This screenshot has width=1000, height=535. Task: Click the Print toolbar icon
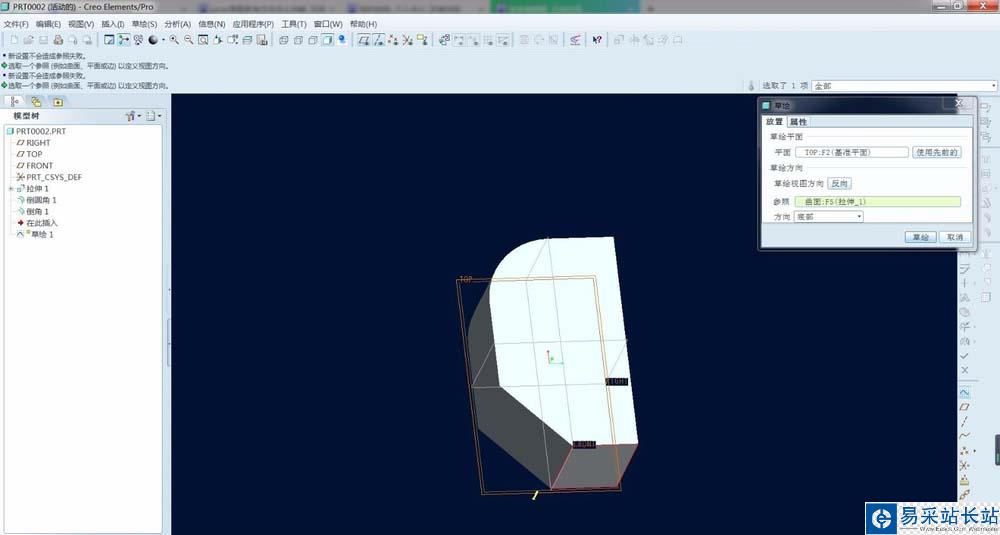tap(58, 40)
